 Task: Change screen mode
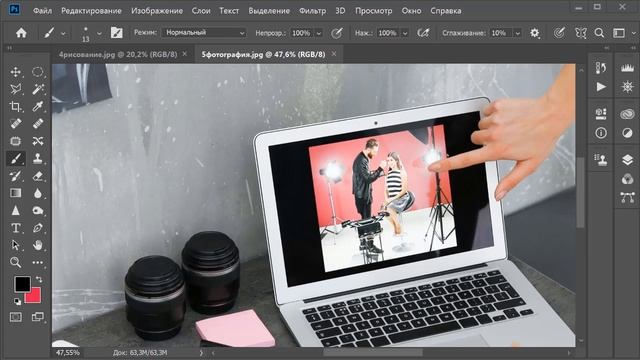click(x=38, y=317)
